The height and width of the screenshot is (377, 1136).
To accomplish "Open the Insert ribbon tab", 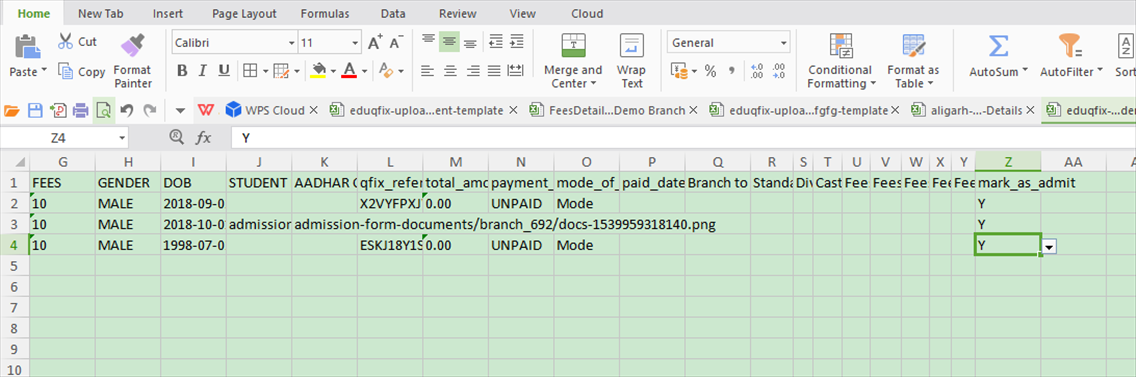I will (167, 13).
